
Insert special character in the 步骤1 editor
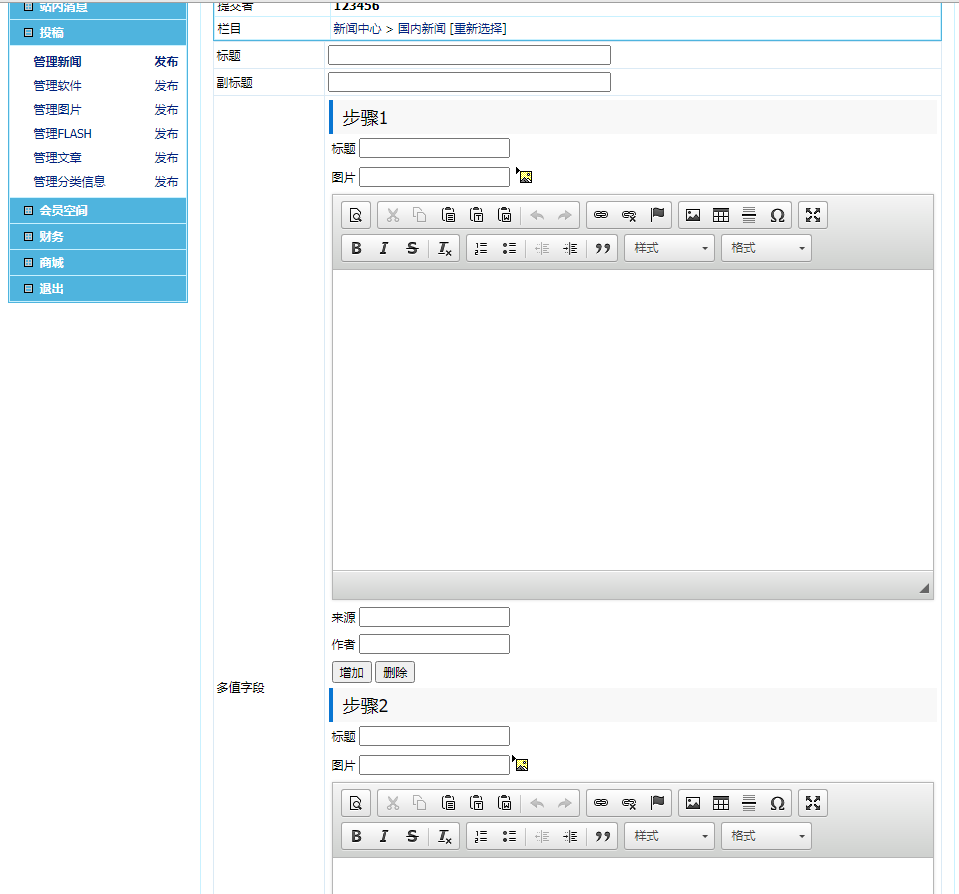(x=777, y=215)
